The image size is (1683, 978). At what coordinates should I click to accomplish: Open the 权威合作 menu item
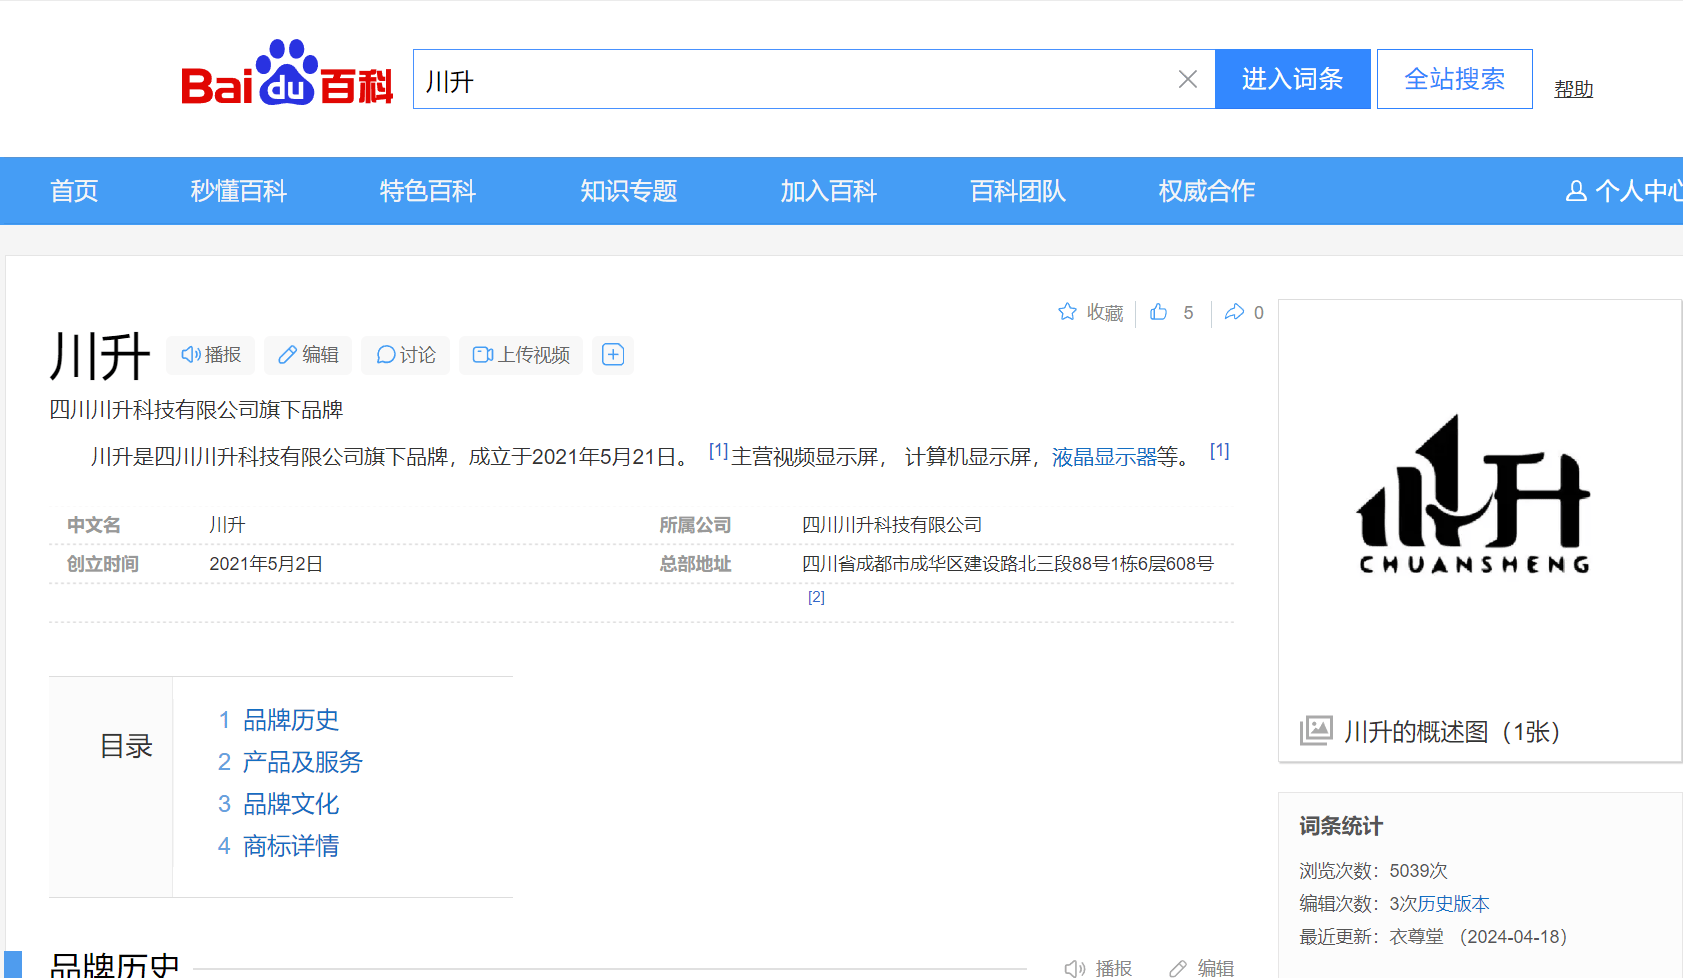1207,191
